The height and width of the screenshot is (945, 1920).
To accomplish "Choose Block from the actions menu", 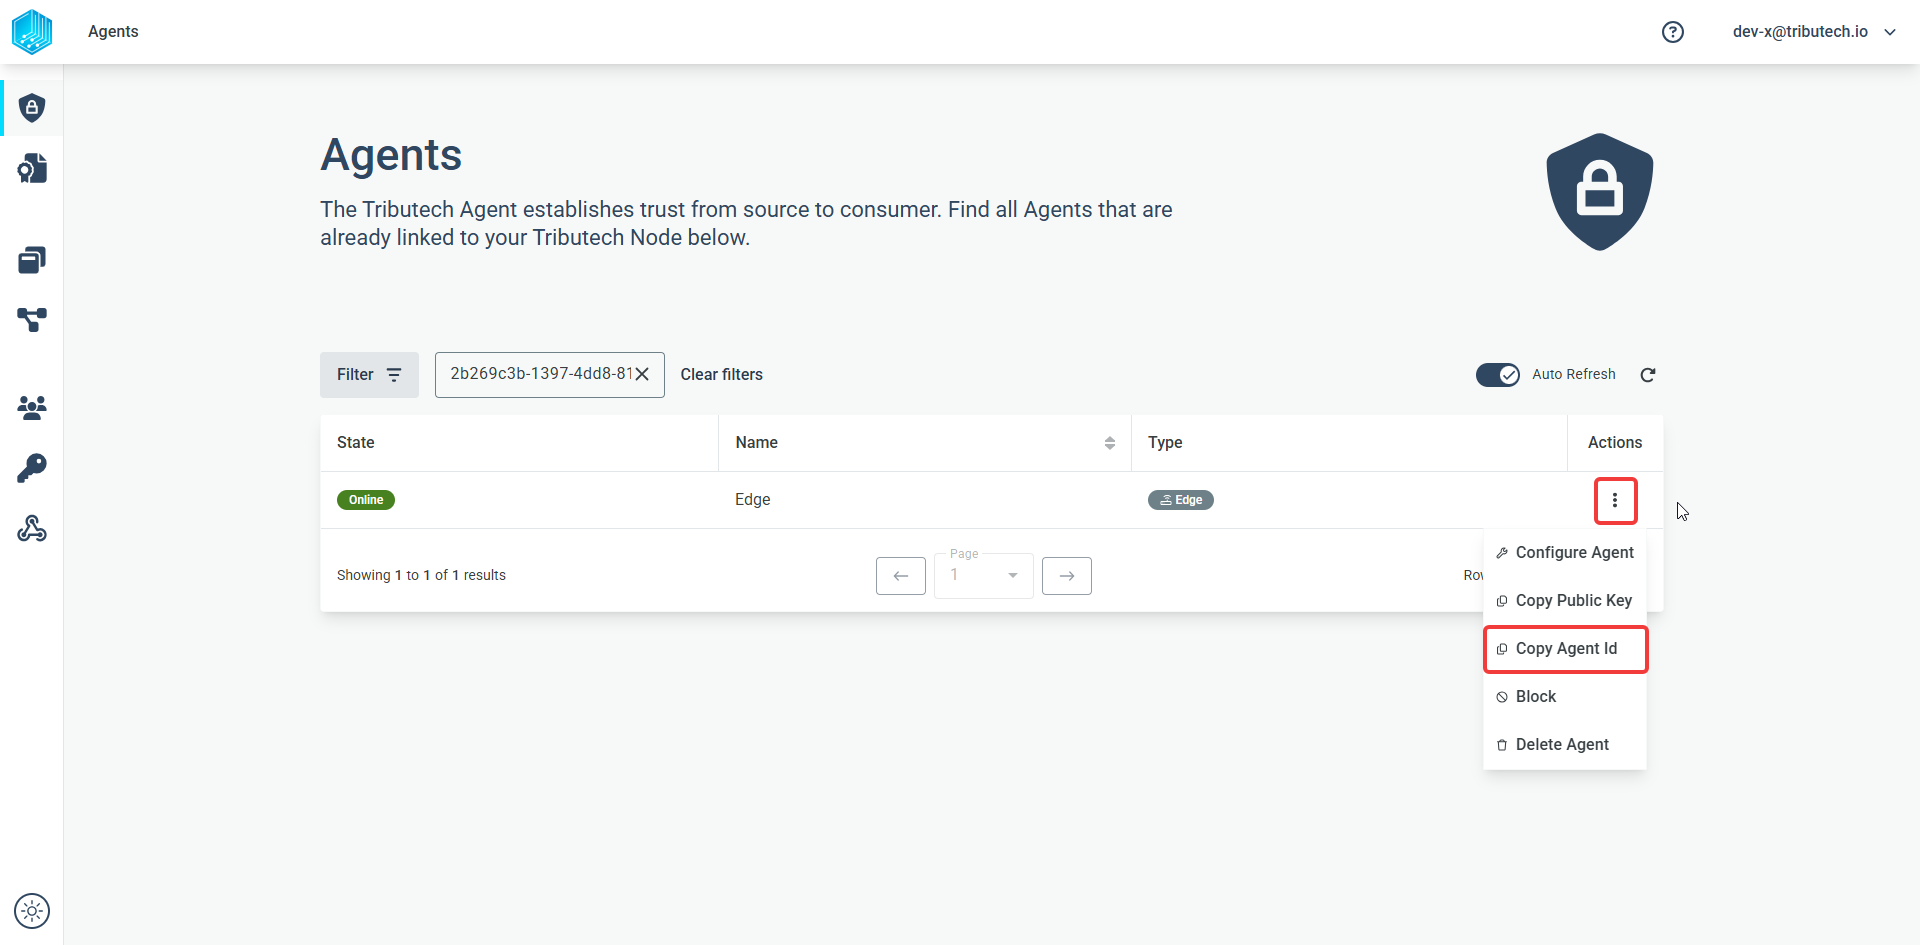I will pyautogui.click(x=1565, y=697).
